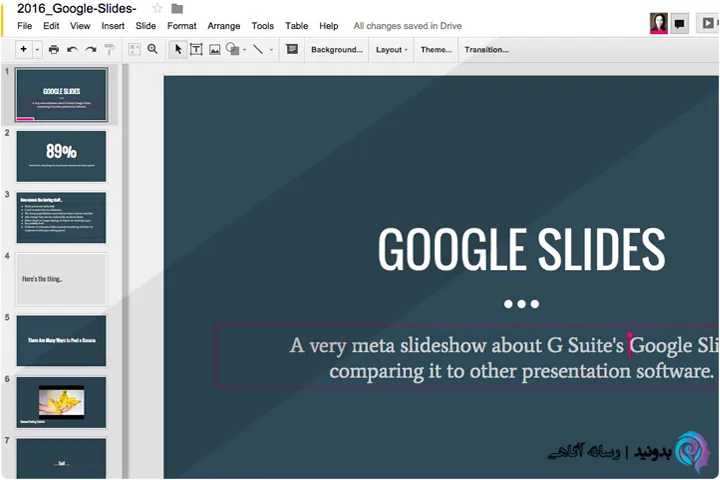Select slide 6 thumbnail with banana photo
720x480 pixels.
pos(62,402)
